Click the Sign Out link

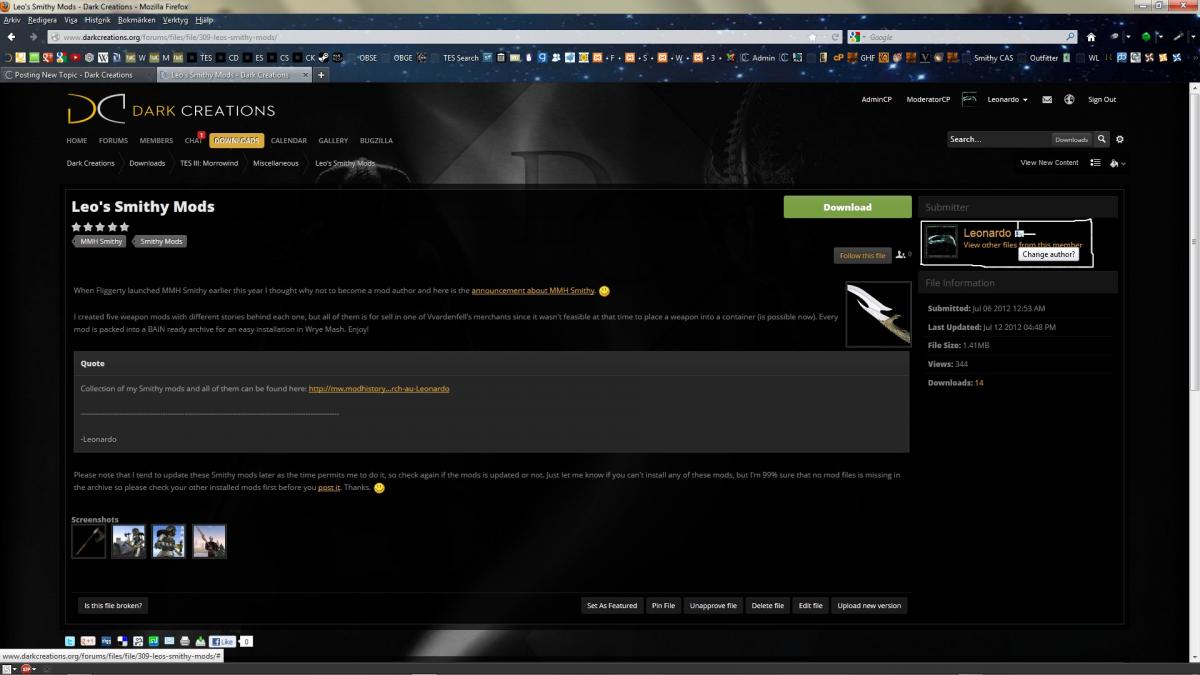[1102, 100]
